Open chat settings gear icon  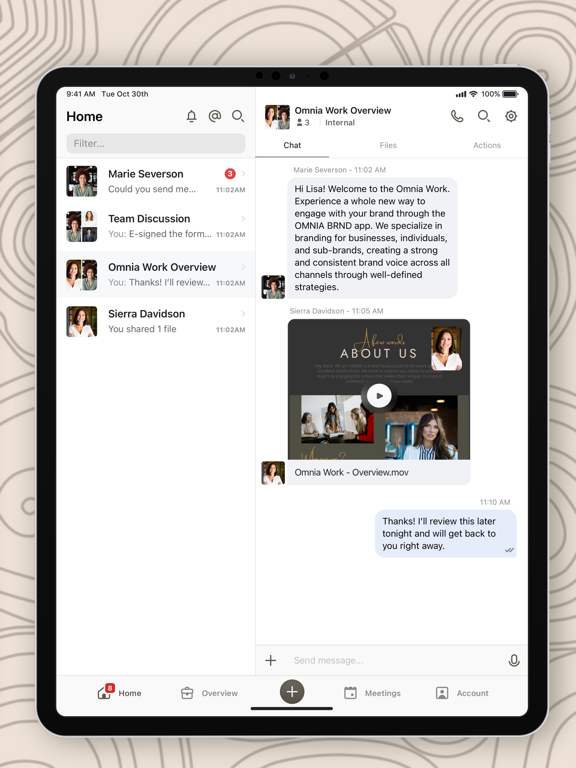(x=511, y=116)
